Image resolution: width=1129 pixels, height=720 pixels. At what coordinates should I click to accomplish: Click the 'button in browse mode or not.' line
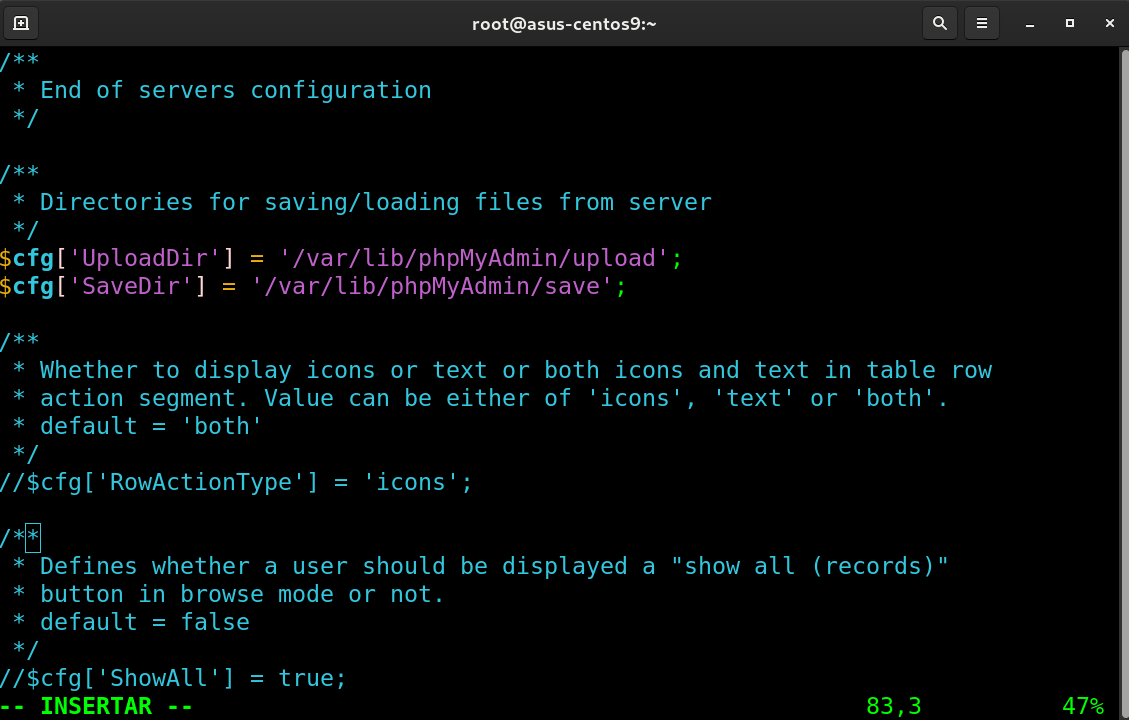tap(229, 594)
